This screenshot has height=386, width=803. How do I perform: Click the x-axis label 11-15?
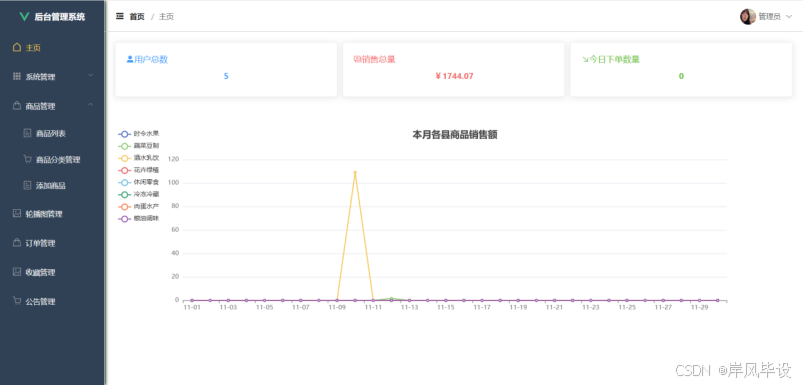[x=446, y=308]
